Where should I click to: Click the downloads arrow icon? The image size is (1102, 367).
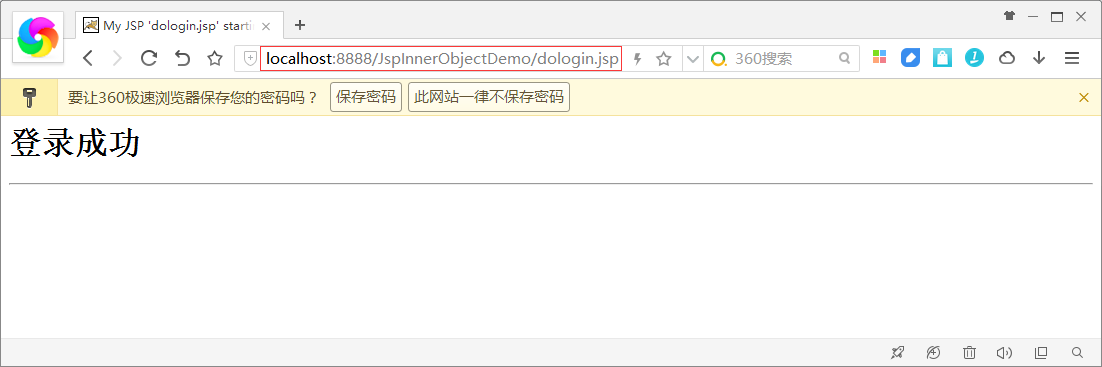pos(1039,58)
